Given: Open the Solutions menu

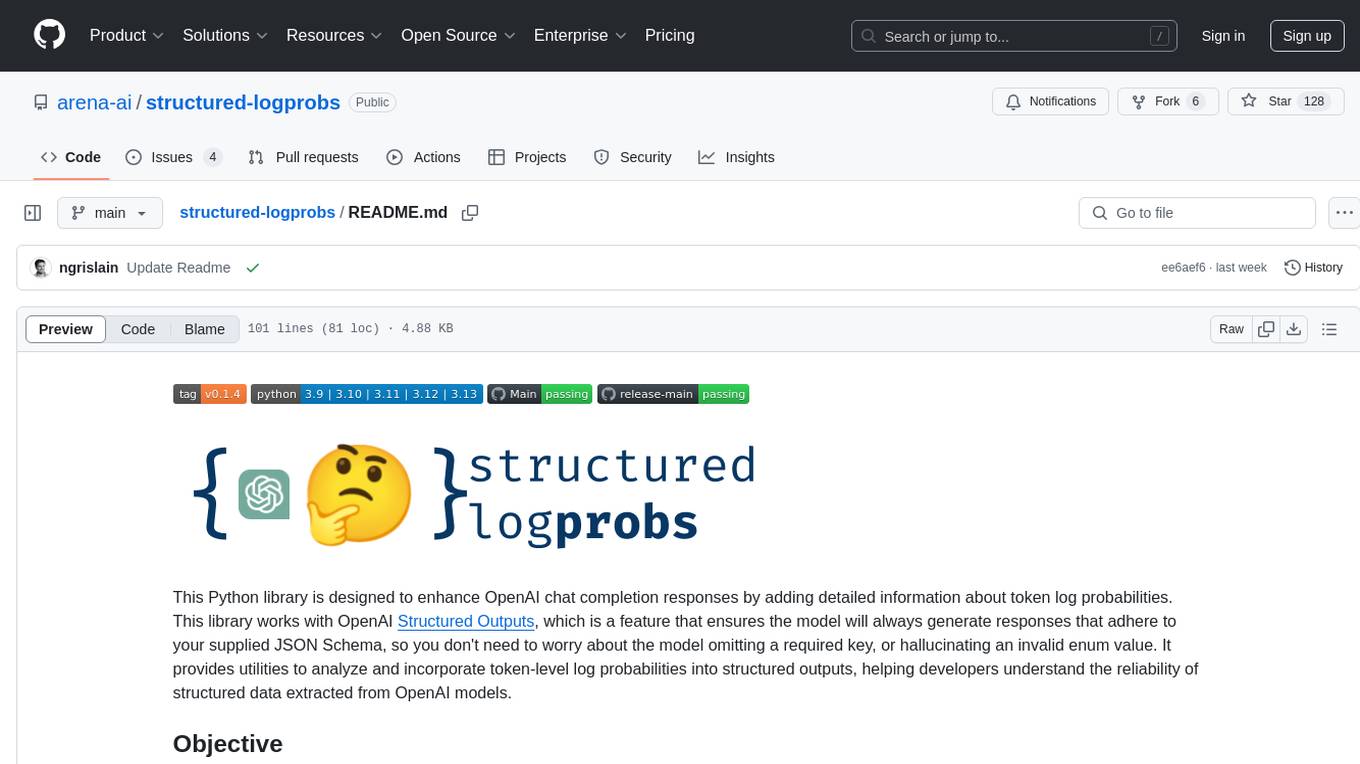Looking at the screenshot, I should coord(225,35).
